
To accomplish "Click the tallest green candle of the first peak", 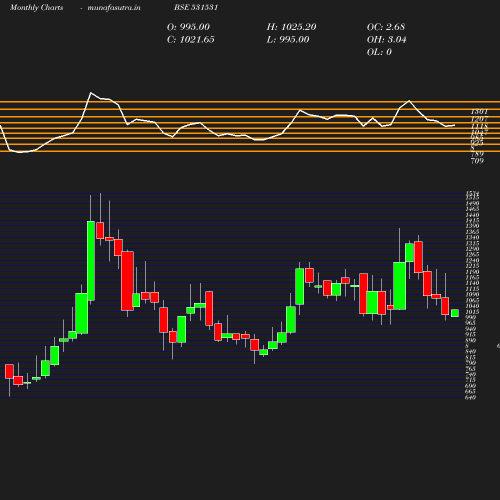I will [91, 261].
